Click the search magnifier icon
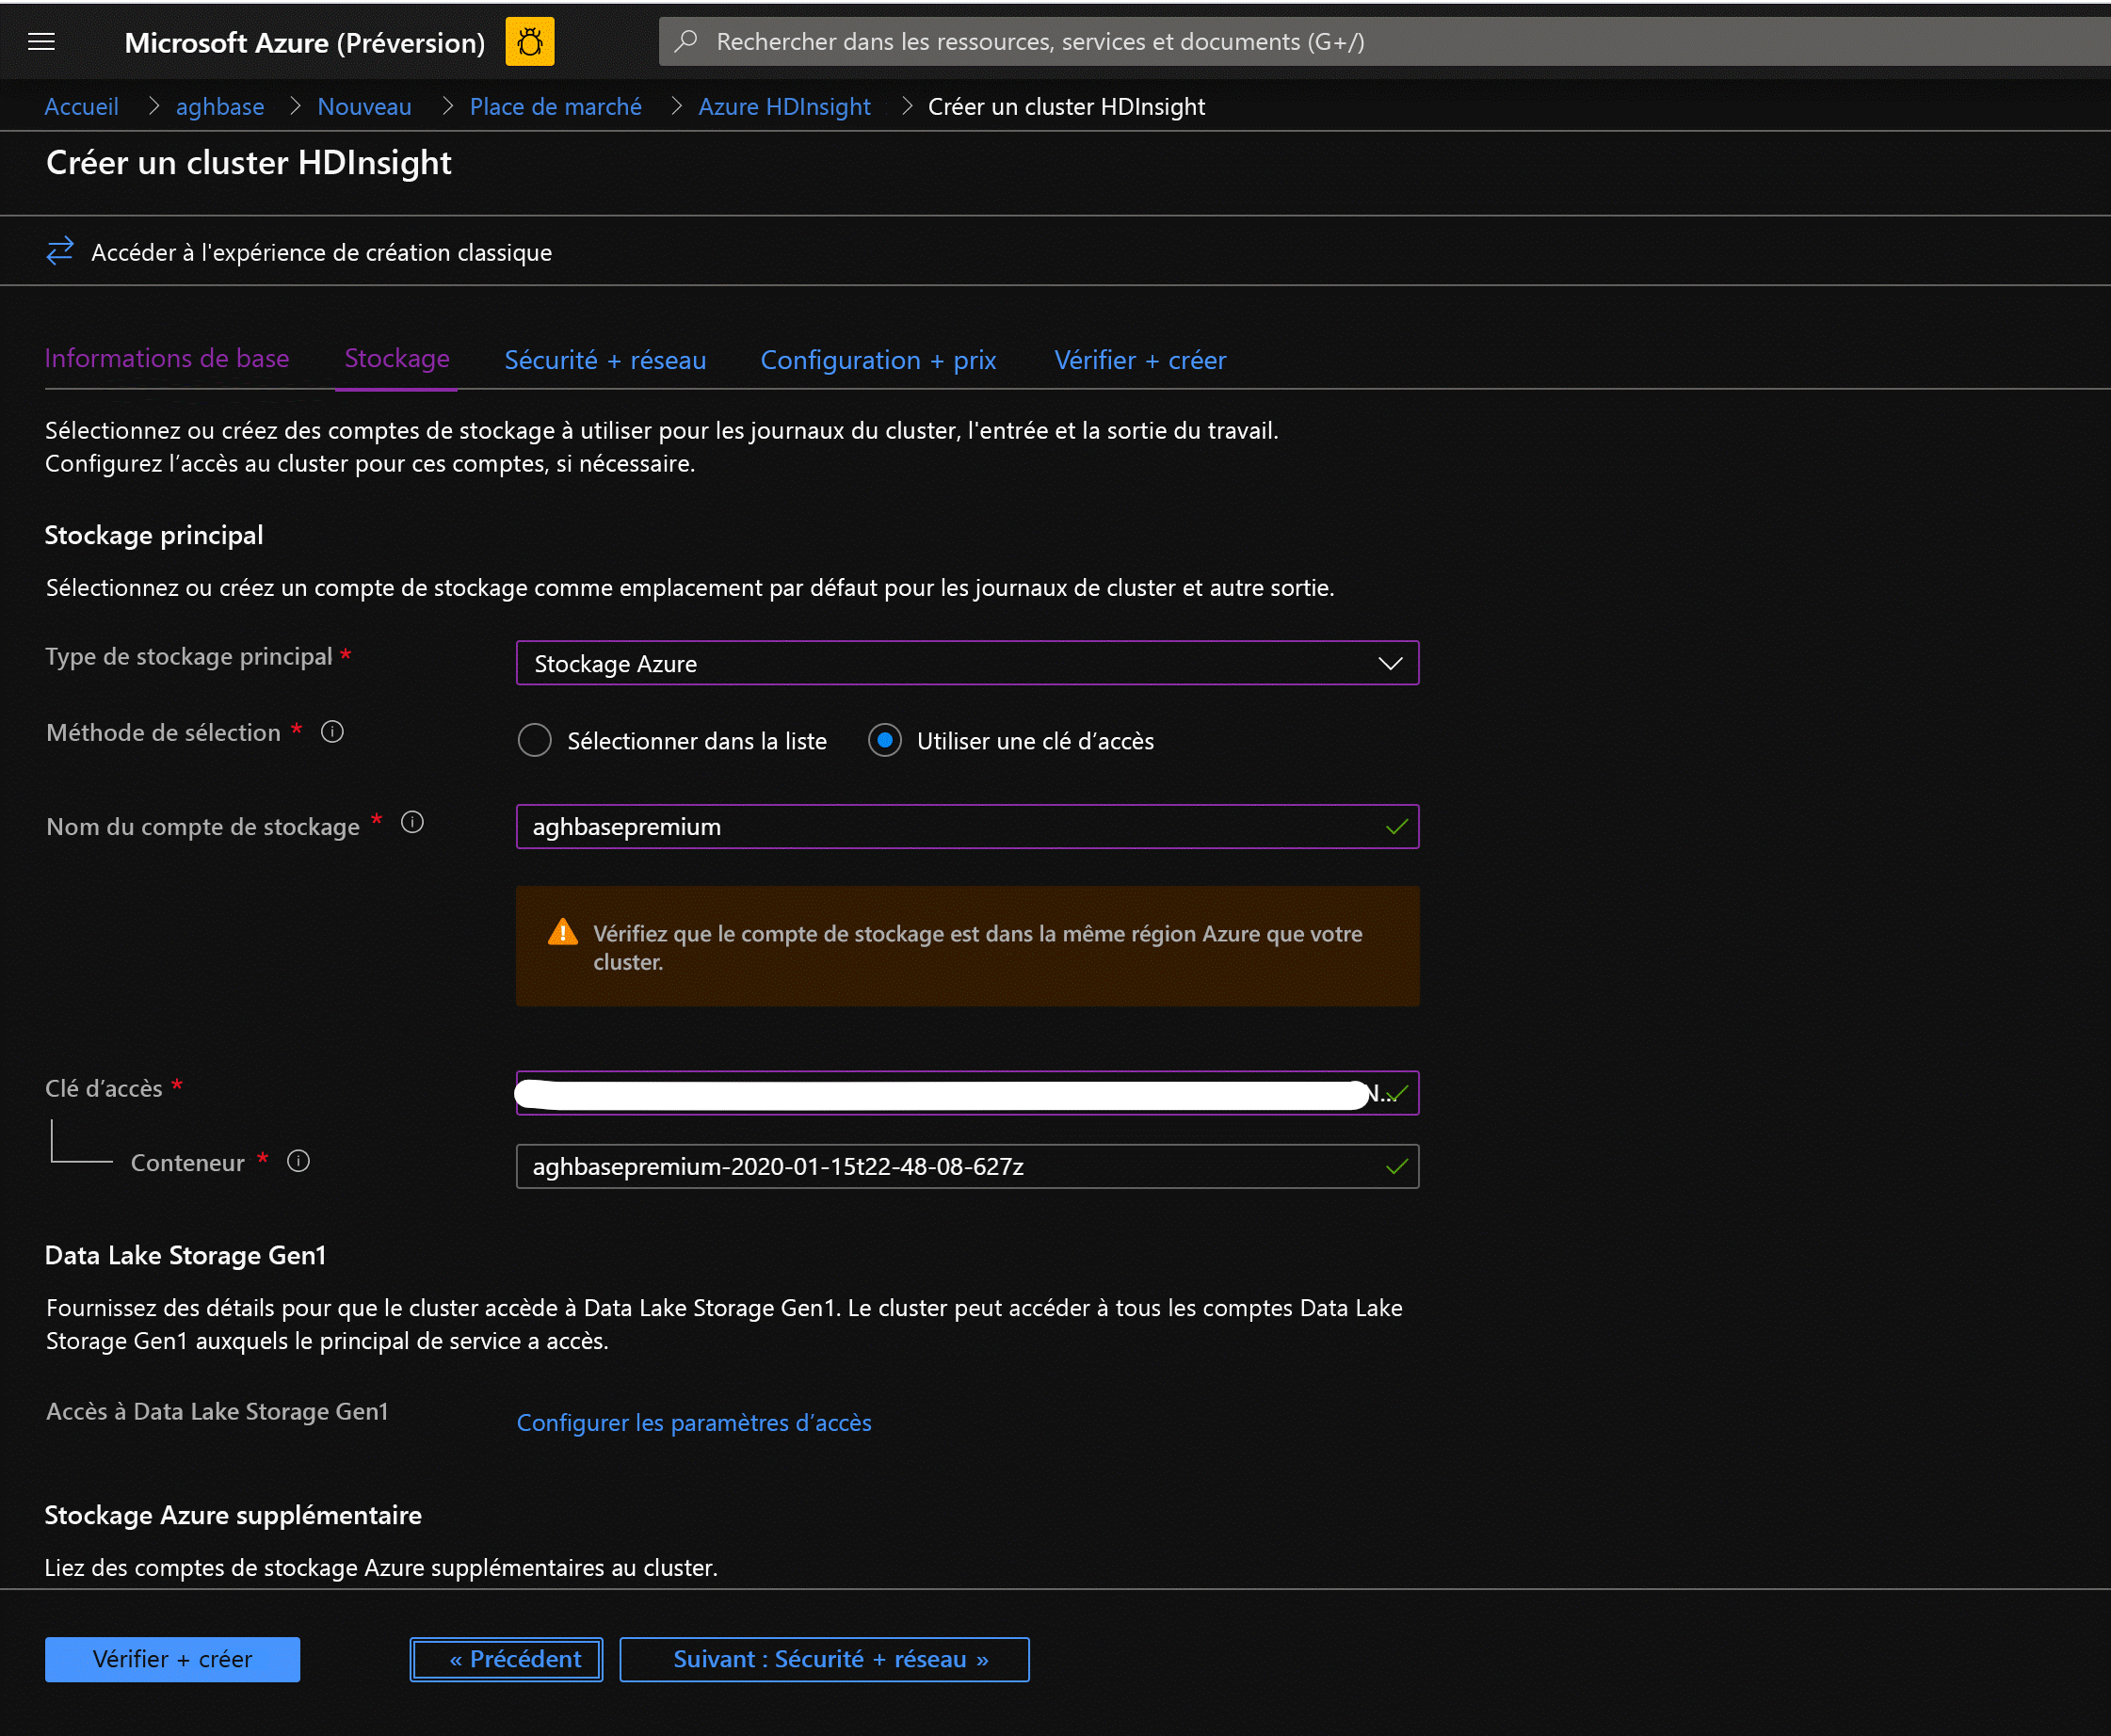This screenshot has width=2111, height=1736. (x=686, y=41)
